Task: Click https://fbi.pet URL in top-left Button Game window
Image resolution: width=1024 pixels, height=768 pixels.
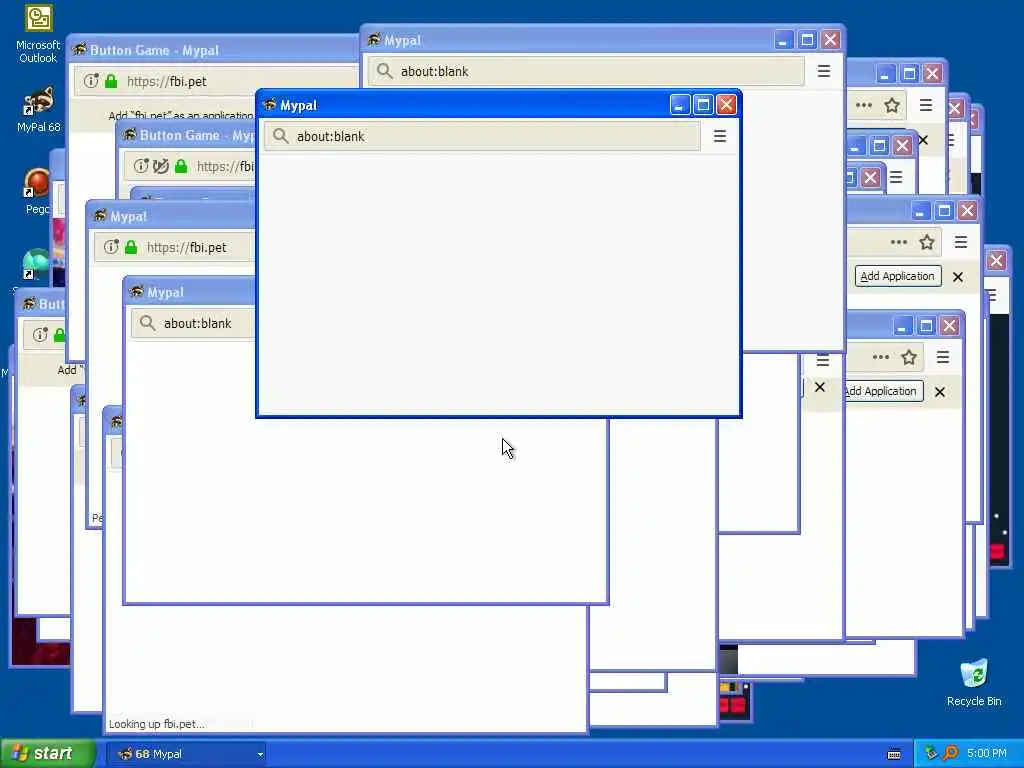Action: tap(167, 81)
